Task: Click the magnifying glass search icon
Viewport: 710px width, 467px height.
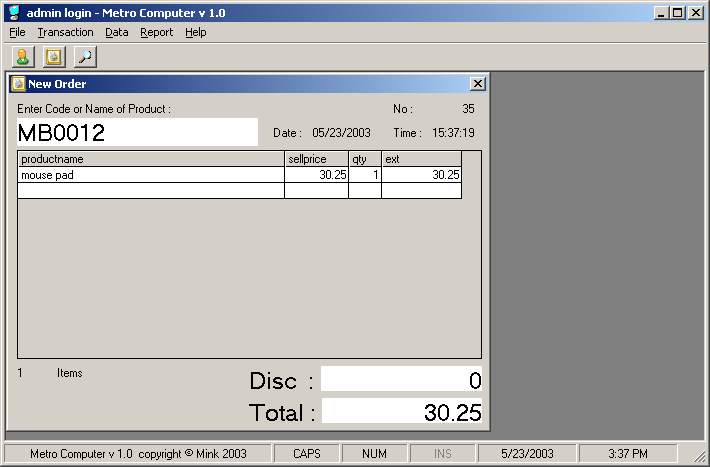Action: [85, 57]
